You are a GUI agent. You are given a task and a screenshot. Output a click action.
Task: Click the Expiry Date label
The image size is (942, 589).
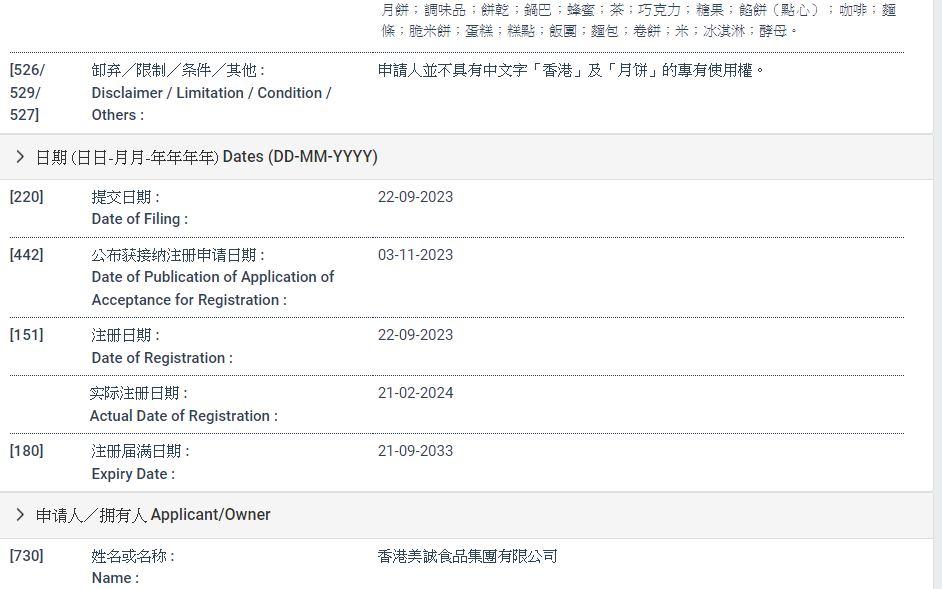[x=140, y=463]
